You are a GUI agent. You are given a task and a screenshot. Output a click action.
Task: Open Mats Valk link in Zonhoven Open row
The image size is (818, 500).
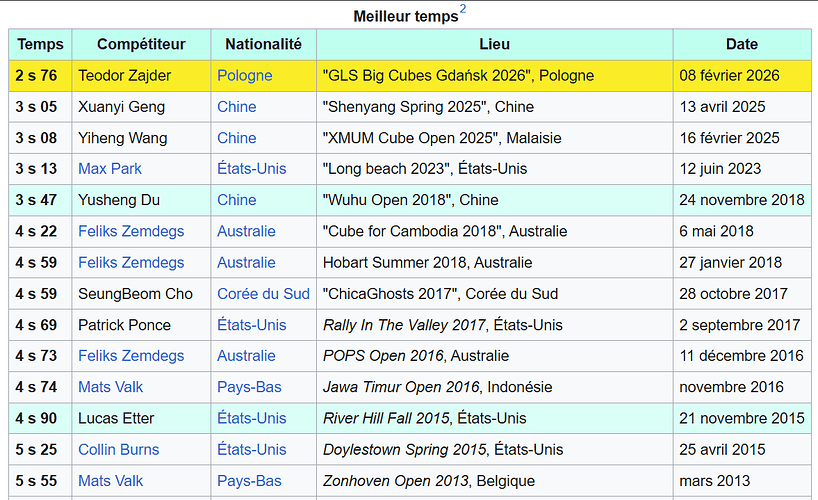point(110,481)
